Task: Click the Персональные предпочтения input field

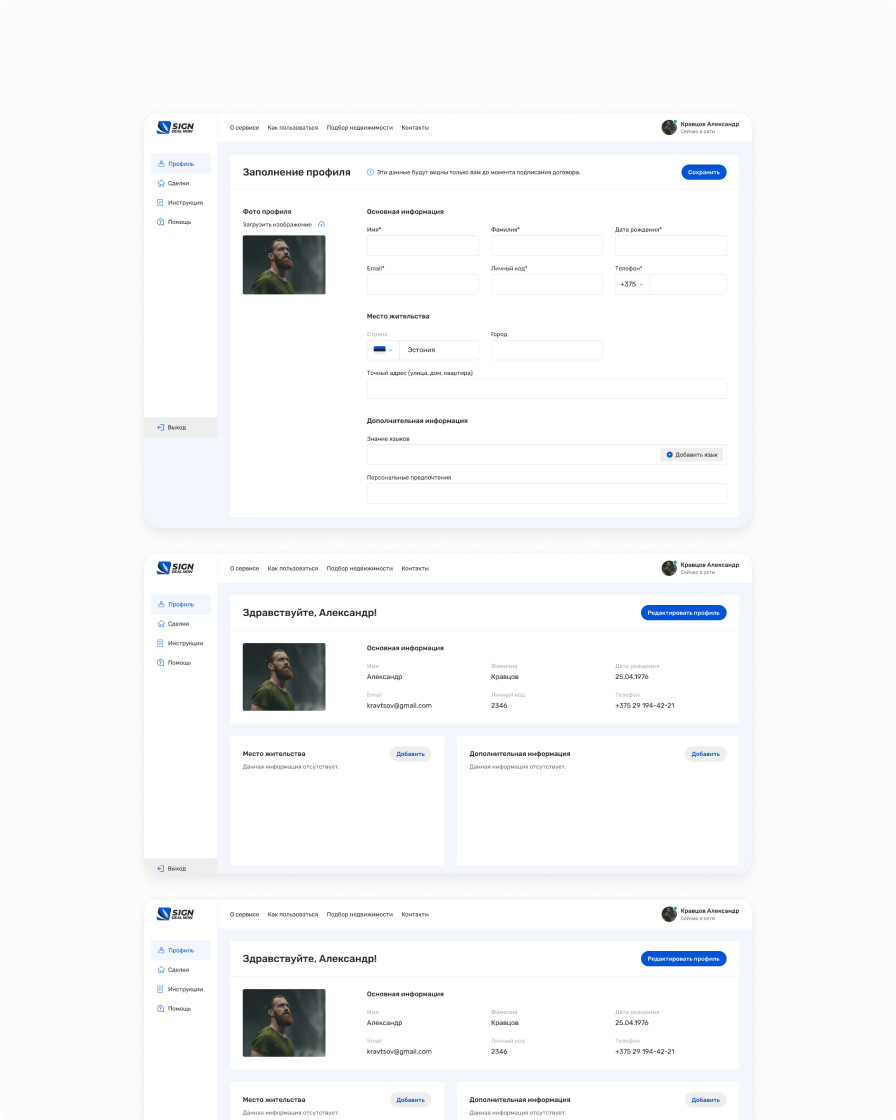Action: [547, 494]
